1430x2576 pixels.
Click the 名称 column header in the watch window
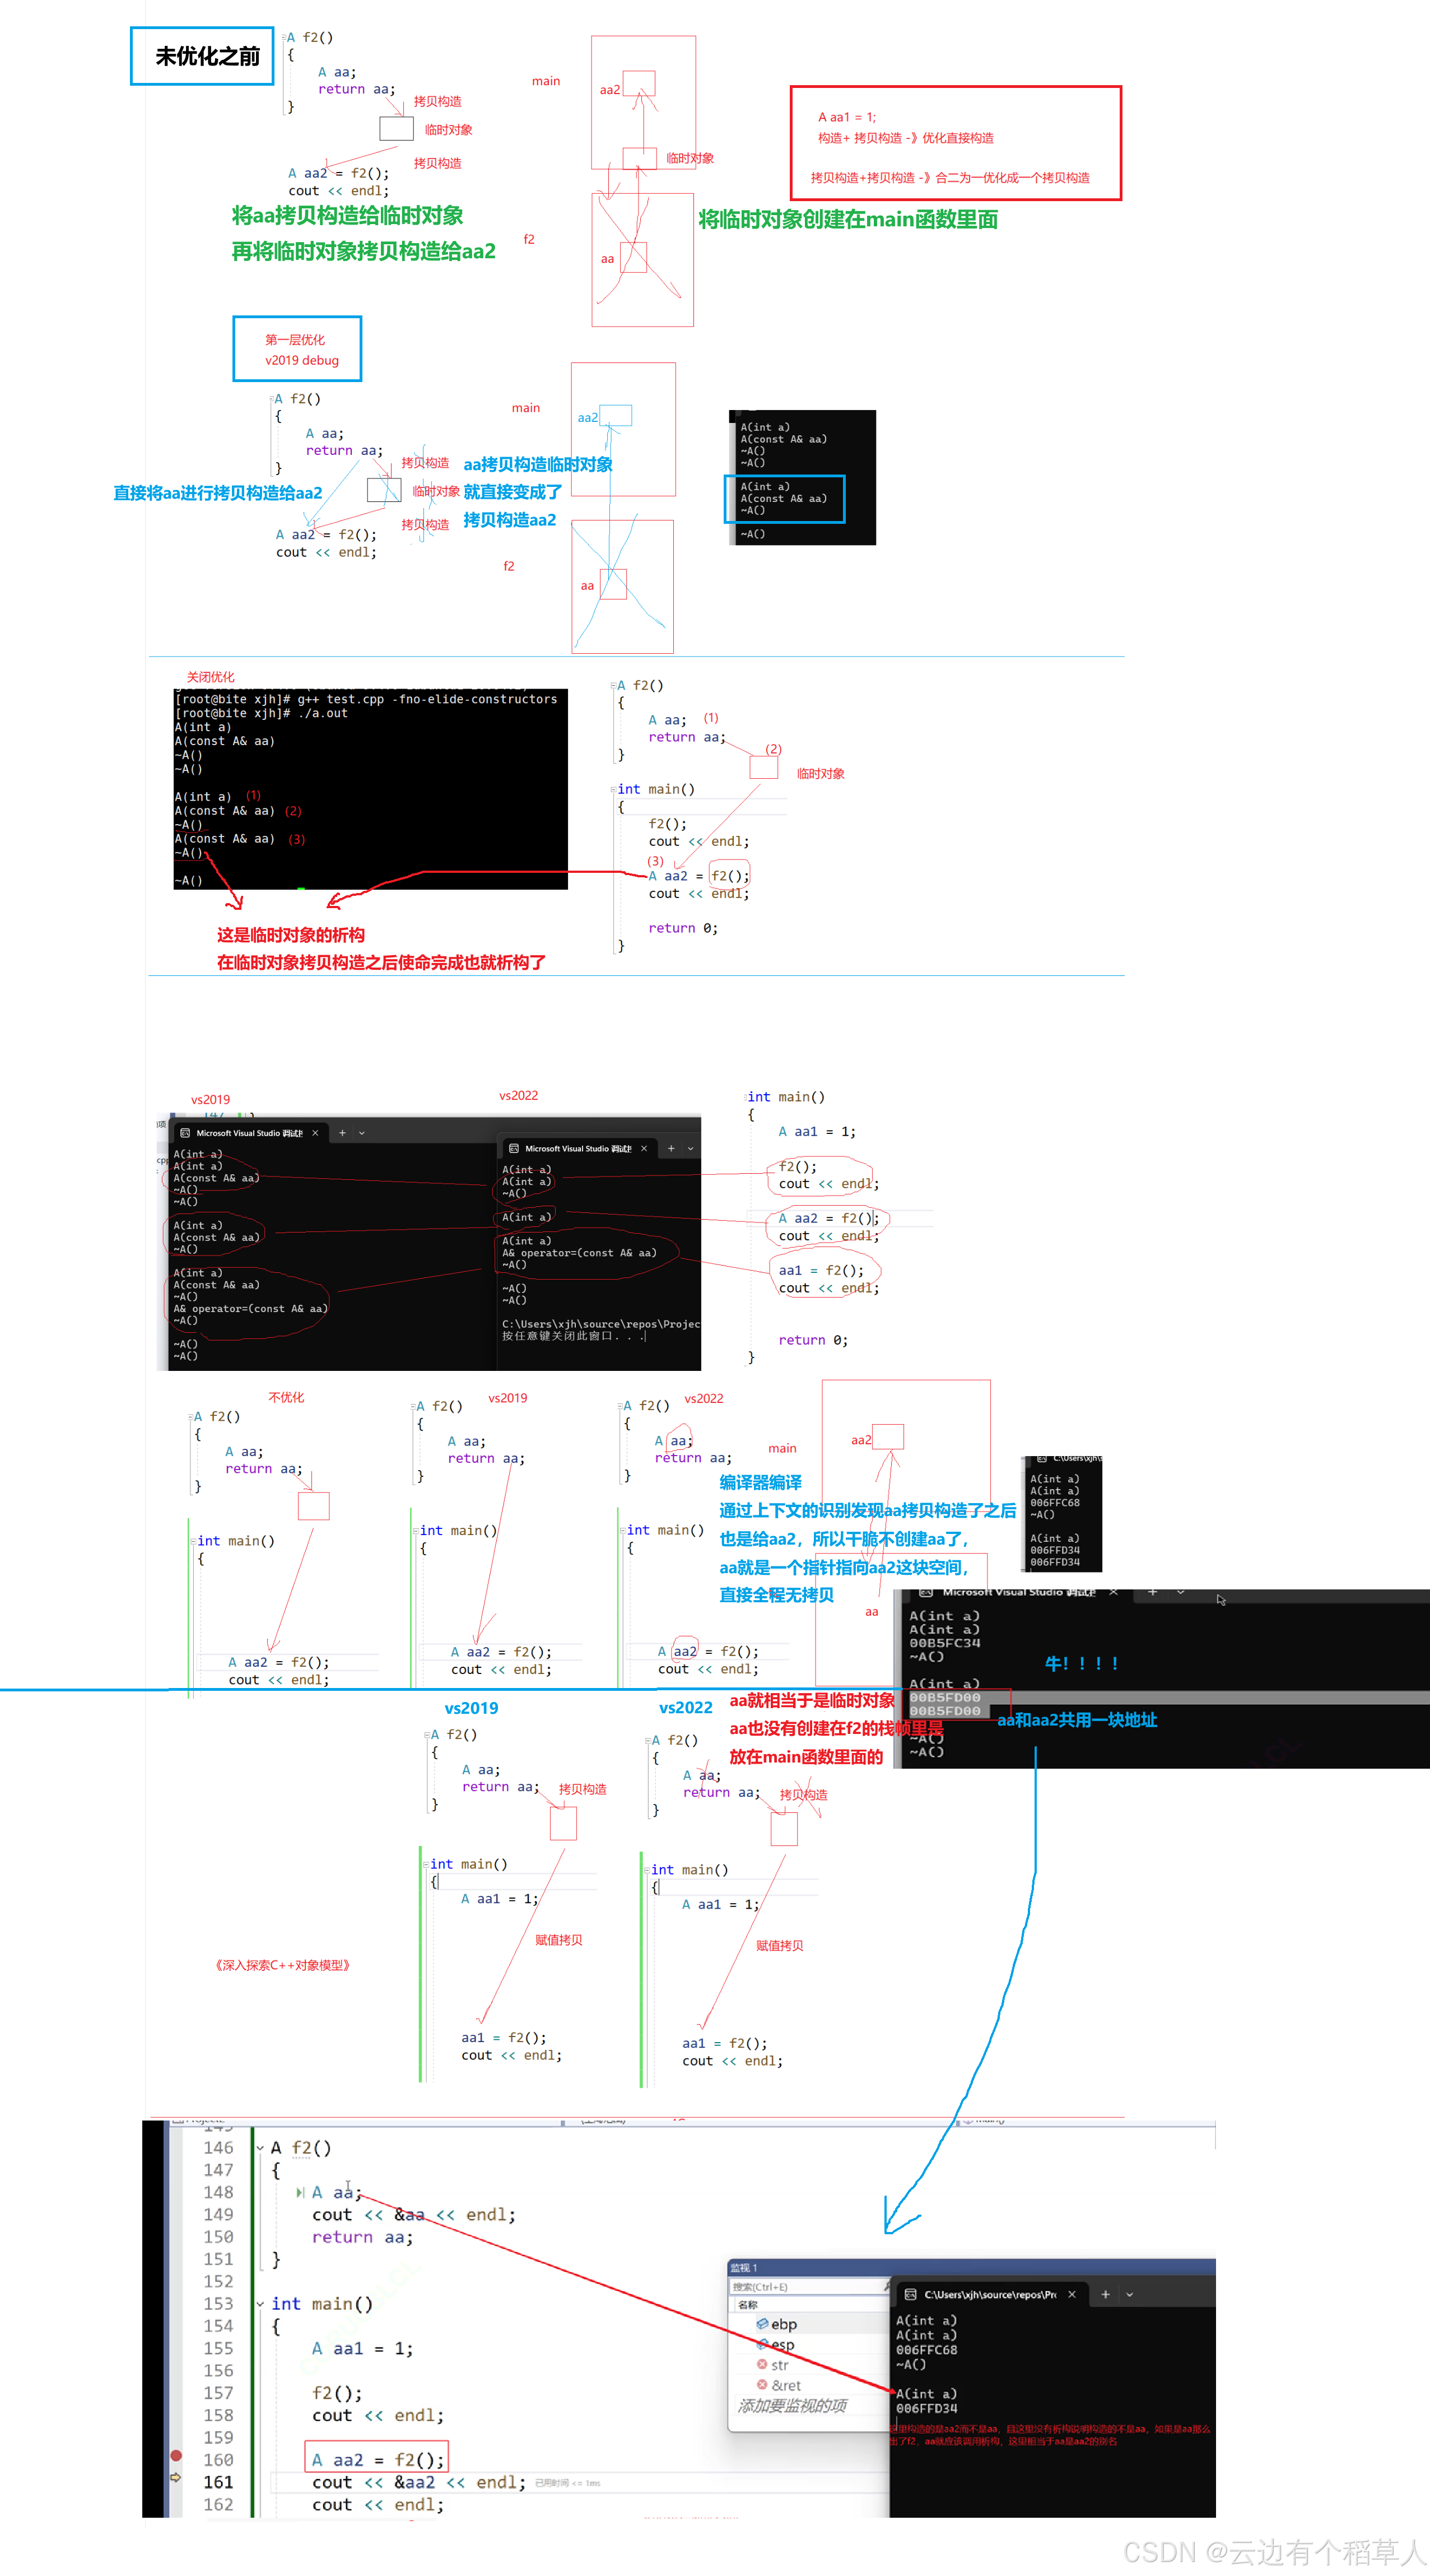pyautogui.click(x=748, y=2304)
